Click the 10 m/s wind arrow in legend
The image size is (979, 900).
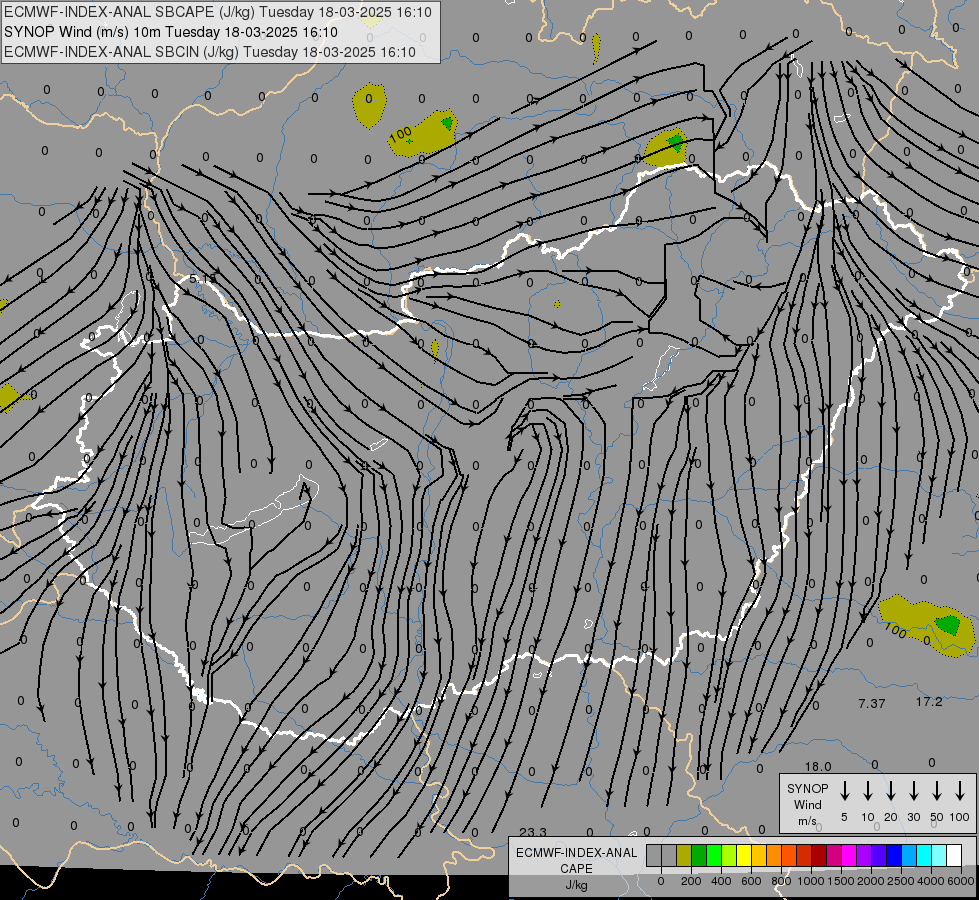pyautogui.click(x=867, y=791)
